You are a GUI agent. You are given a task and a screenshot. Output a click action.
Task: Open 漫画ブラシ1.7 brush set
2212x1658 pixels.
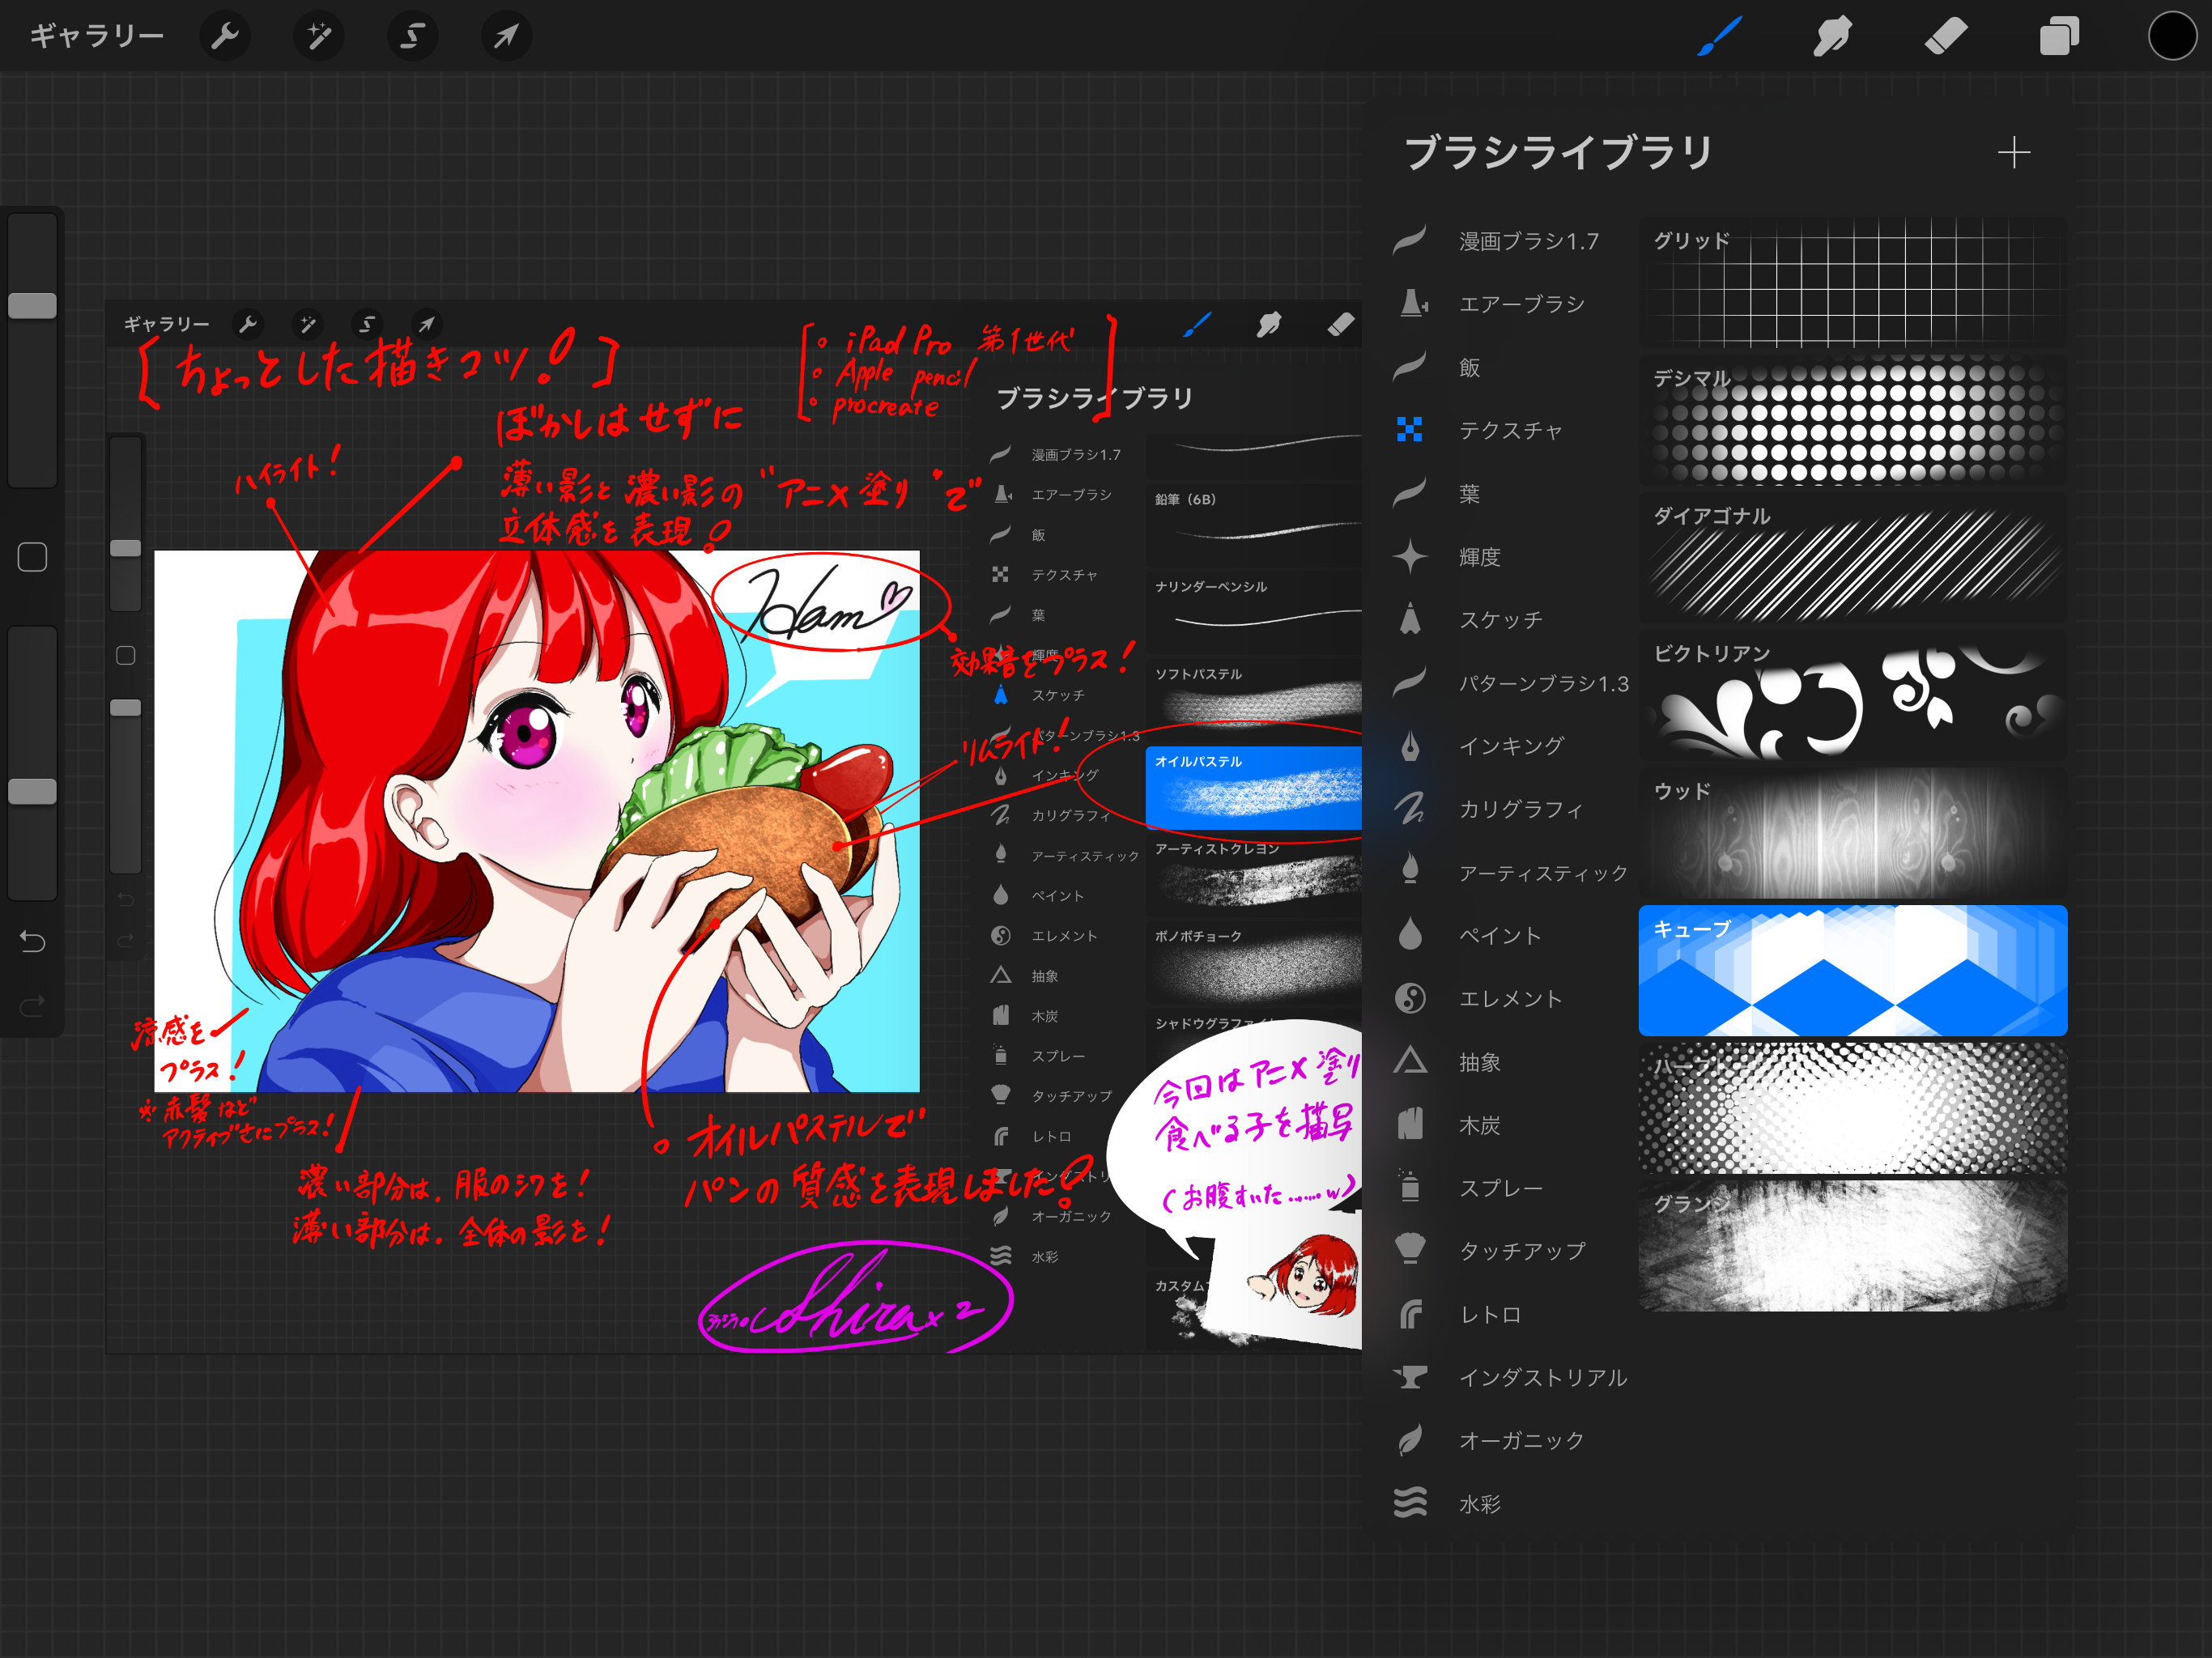coord(1510,241)
